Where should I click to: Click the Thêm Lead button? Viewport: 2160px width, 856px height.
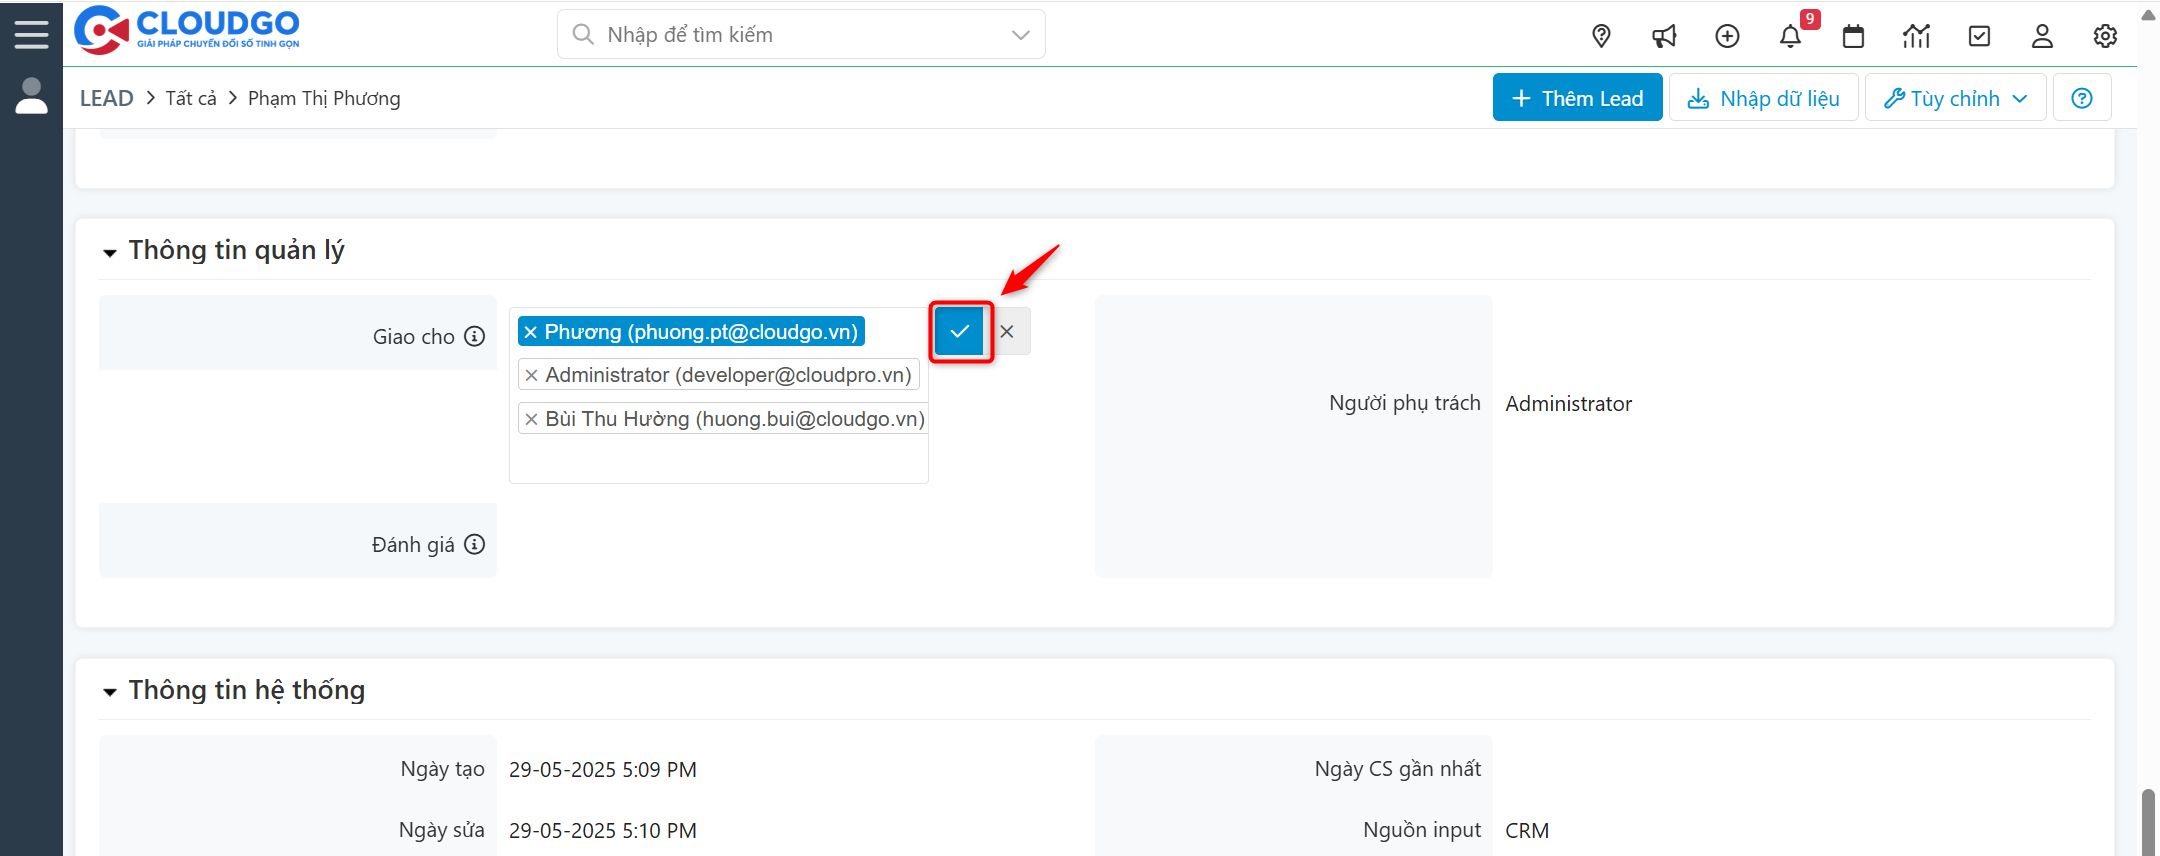[1577, 98]
